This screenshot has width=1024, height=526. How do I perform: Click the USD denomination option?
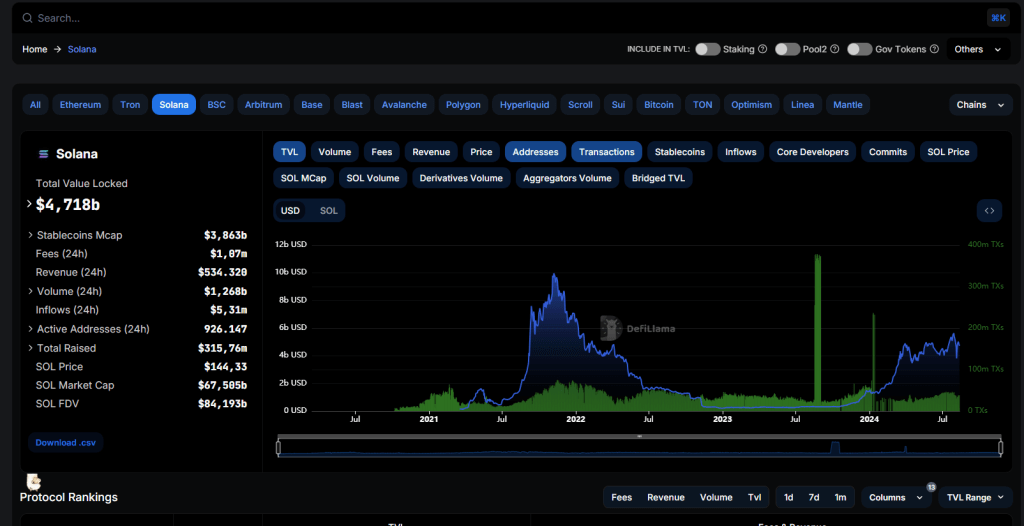(290, 210)
